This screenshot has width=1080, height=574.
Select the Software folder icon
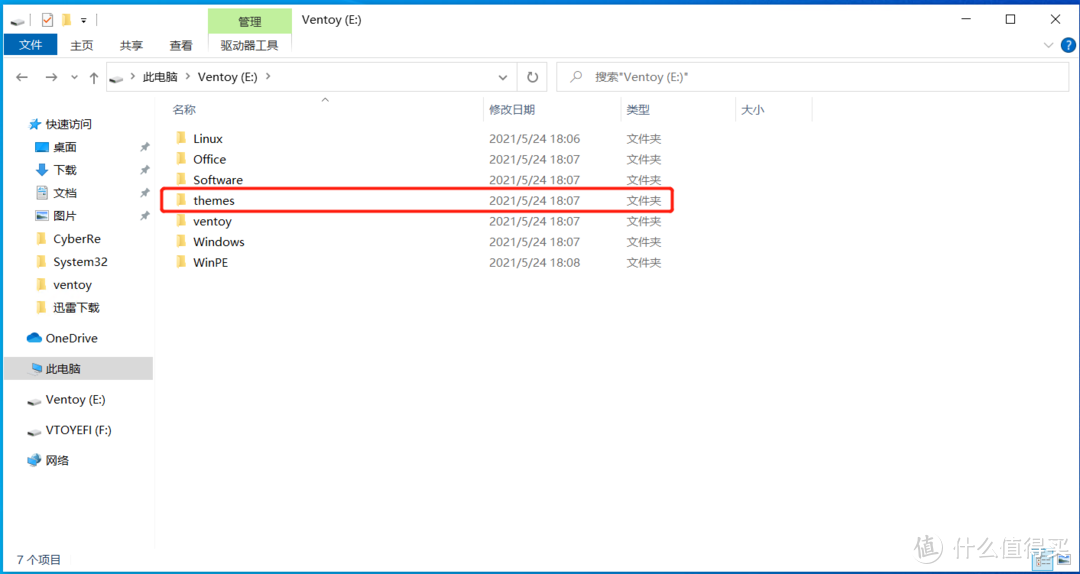pos(181,179)
